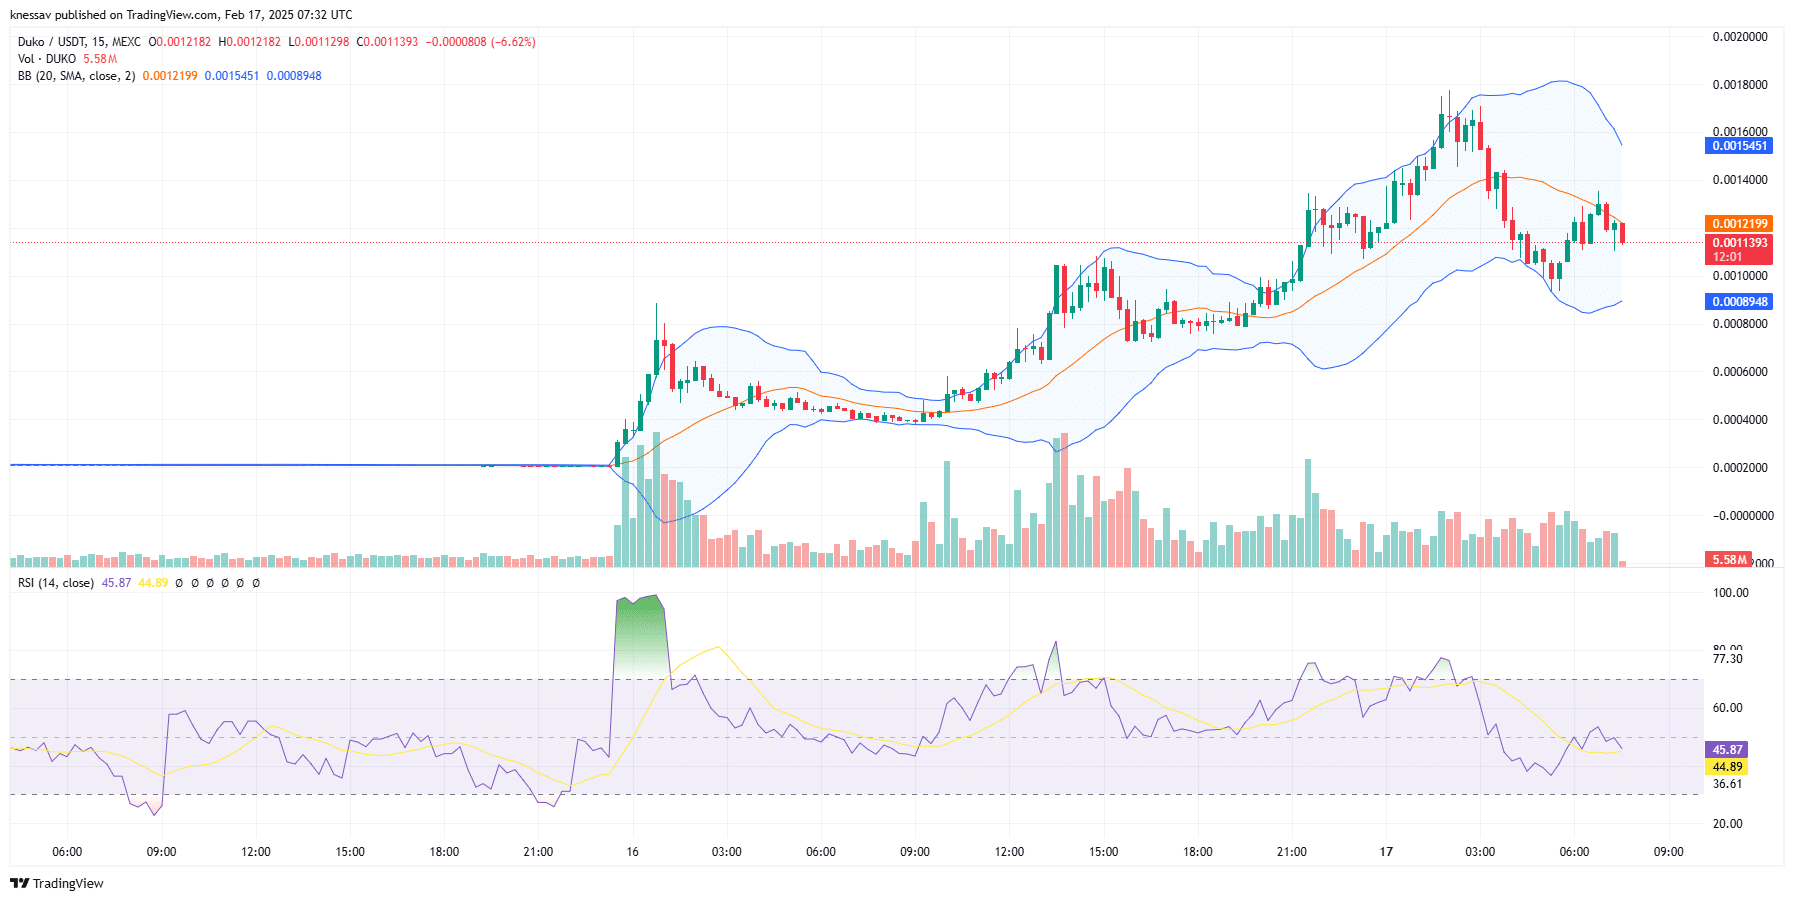This screenshot has height=901, width=1794.
Task: Click the 36.61 RSI axis label
Action: coord(1728,784)
